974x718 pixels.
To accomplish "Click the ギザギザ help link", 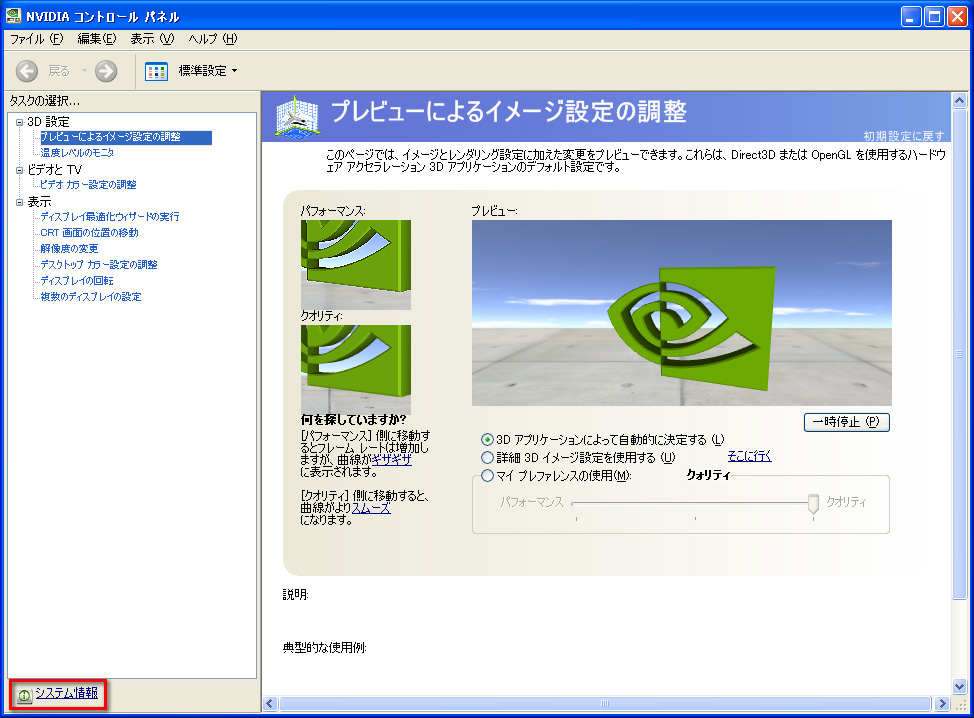I will click(x=391, y=460).
